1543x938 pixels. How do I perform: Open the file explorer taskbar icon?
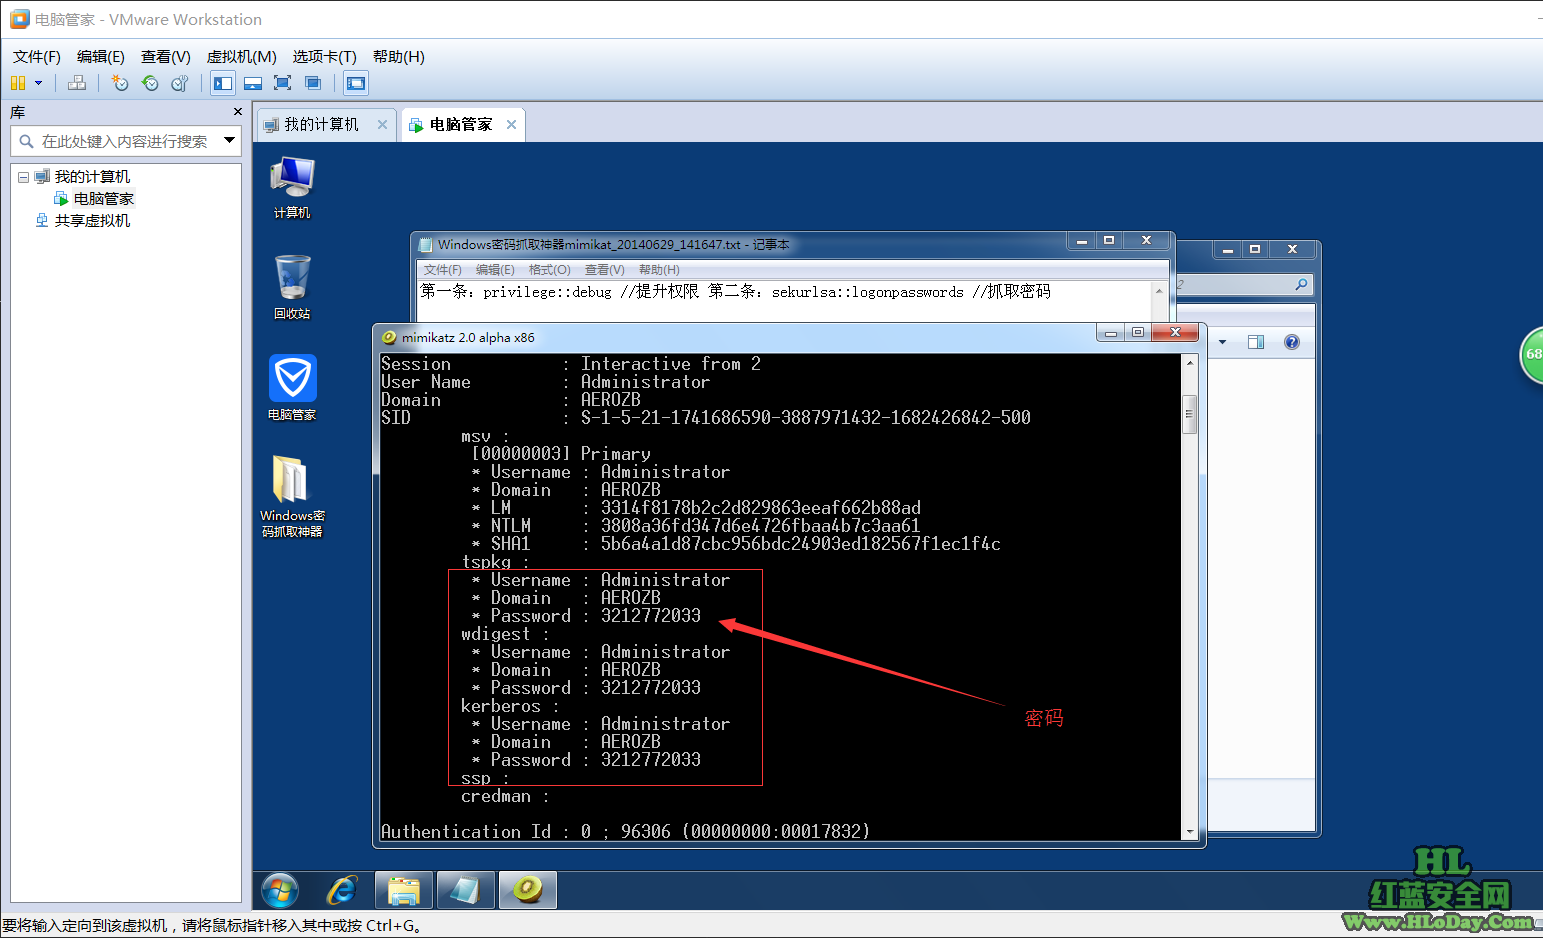click(x=404, y=890)
